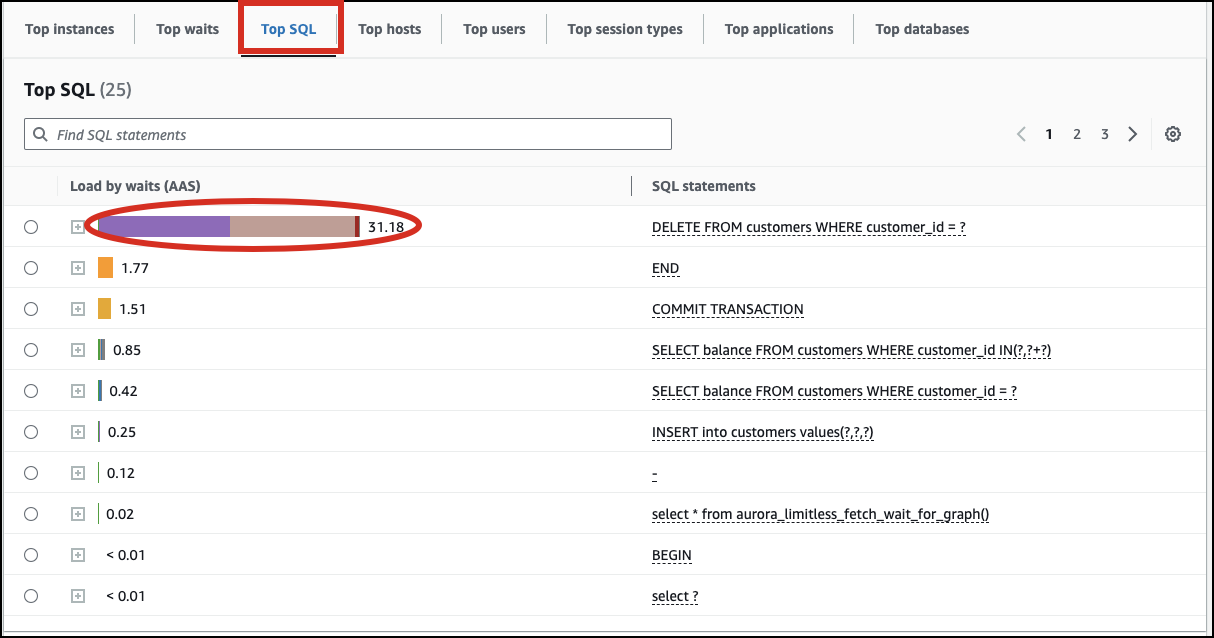Switch to the Top session types tab
1214x638 pixels.
[x=624, y=29]
